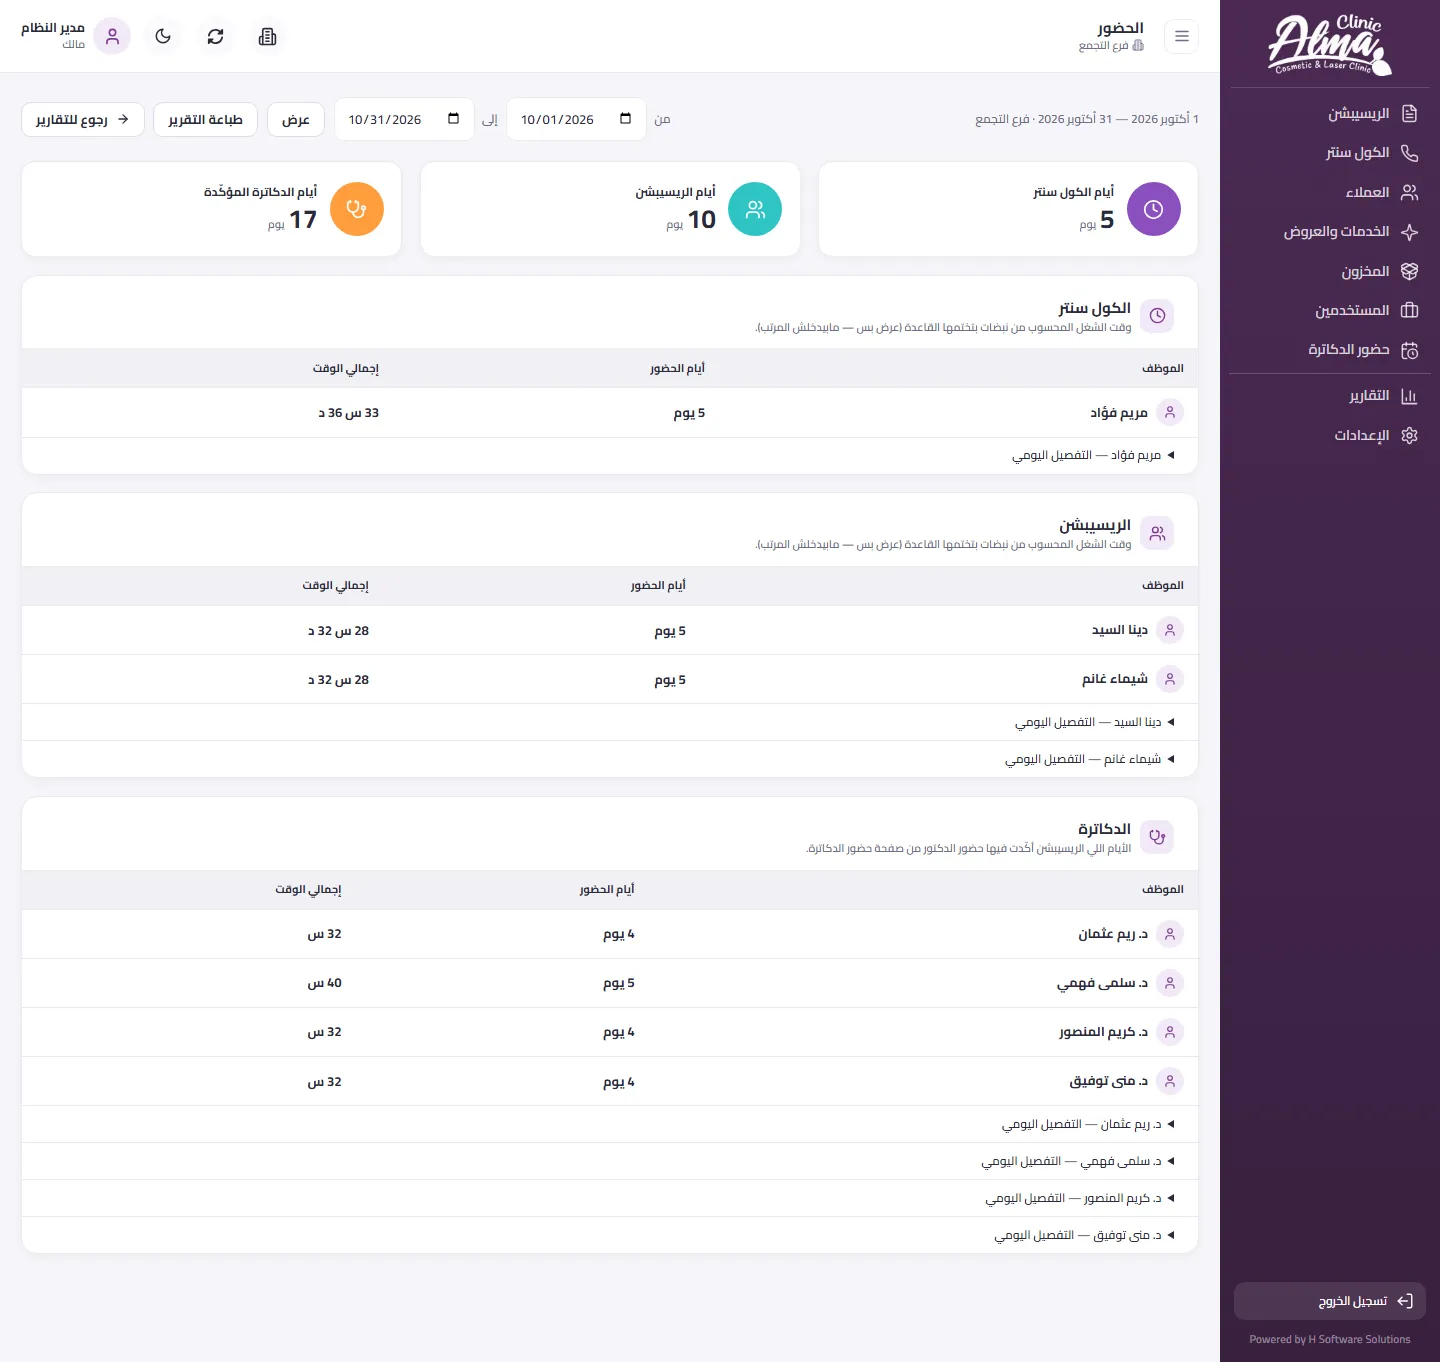The height and width of the screenshot is (1362, 1440).
Task: Open الريسبشن in the sidebar
Action: click(x=1330, y=114)
